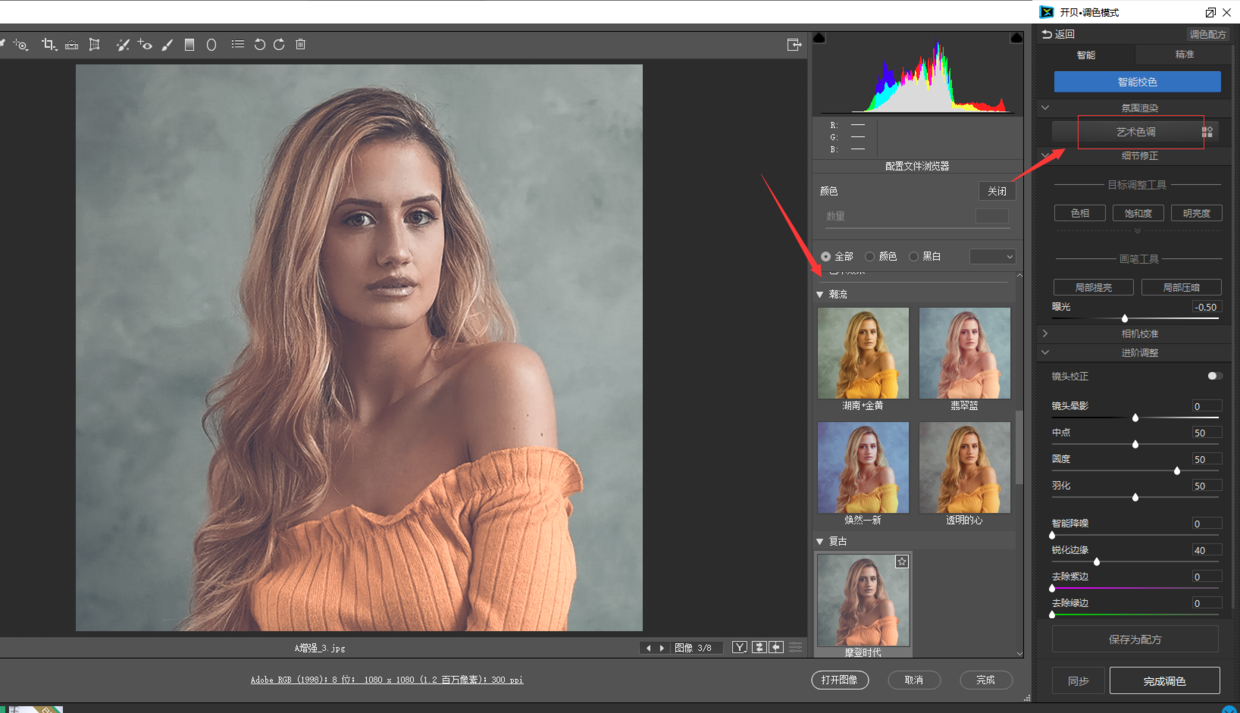This screenshot has height=713, width=1240.
Task: Select the 全部 radio option
Action: tap(826, 257)
